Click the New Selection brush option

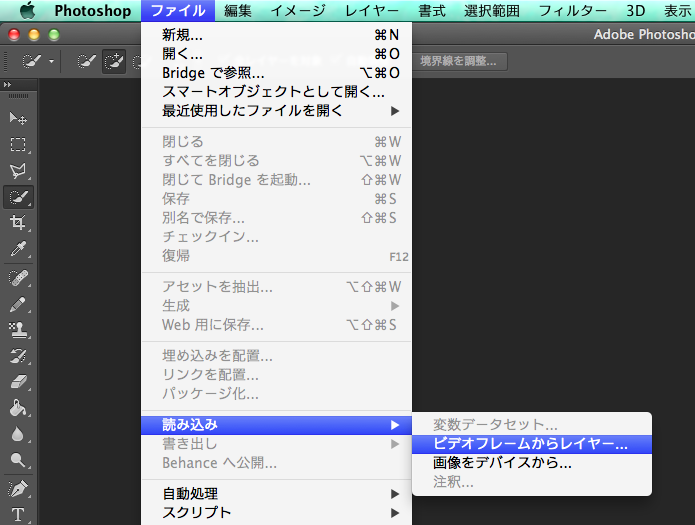point(86,61)
